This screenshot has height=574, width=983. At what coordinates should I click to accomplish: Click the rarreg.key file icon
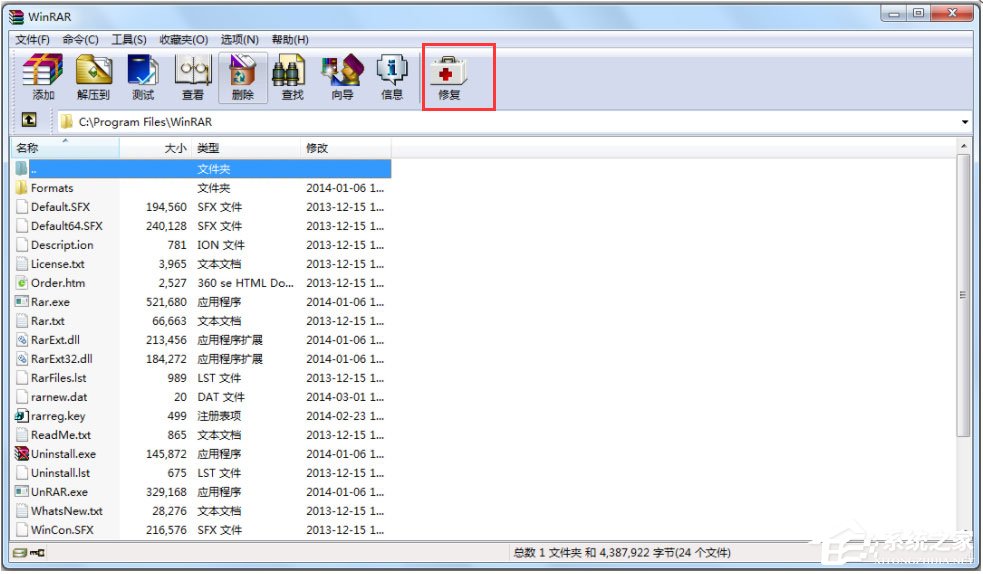pyautogui.click(x=21, y=415)
